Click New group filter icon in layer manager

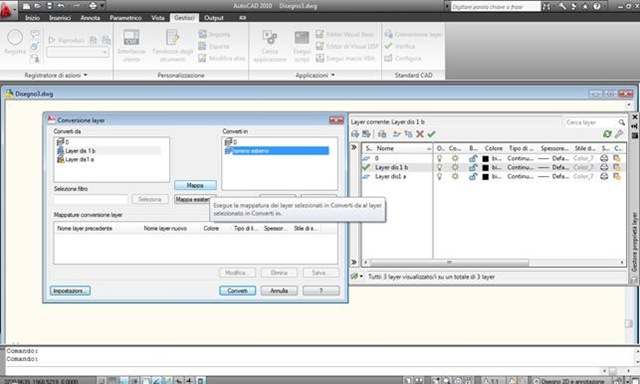pyautogui.click(x=366, y=134)
